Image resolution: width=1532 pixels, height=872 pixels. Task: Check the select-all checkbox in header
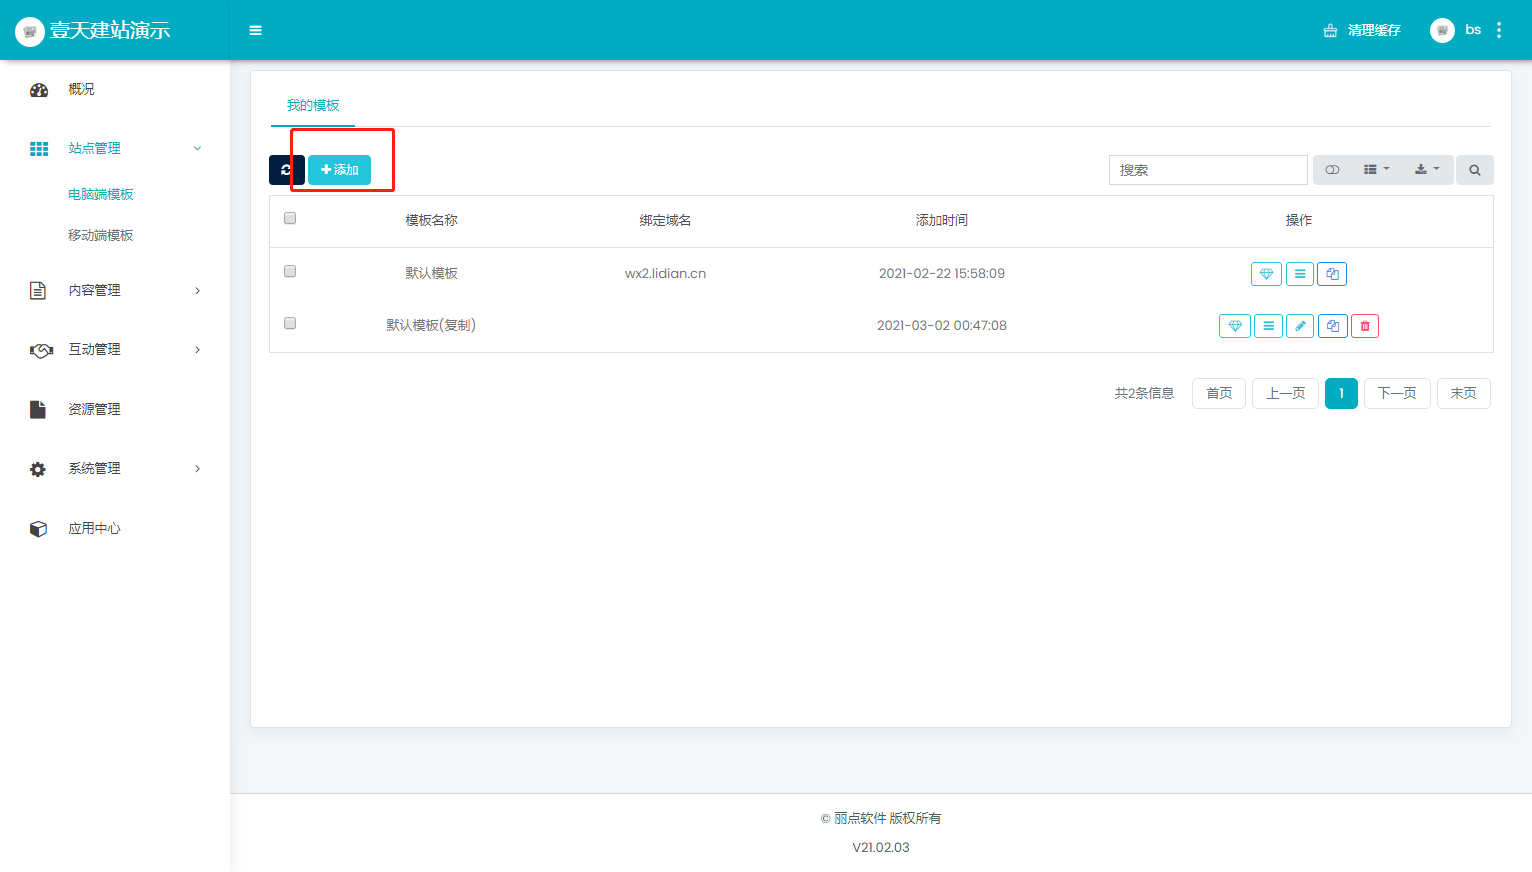pos(290,218)
